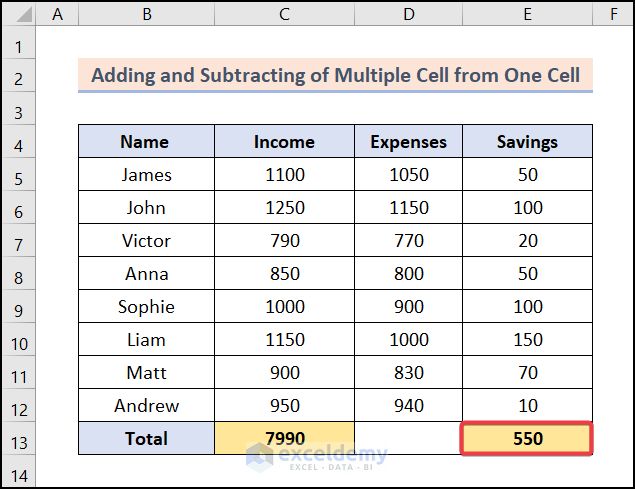Select Andrew's expenses value 940
The image size is (635, 489).
coord(408,406)
